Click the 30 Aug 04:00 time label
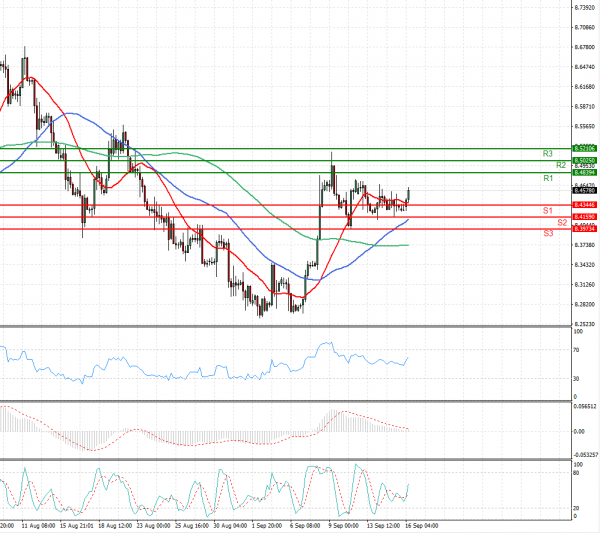The height and width of the screenshot is (533, 600). 230,526
